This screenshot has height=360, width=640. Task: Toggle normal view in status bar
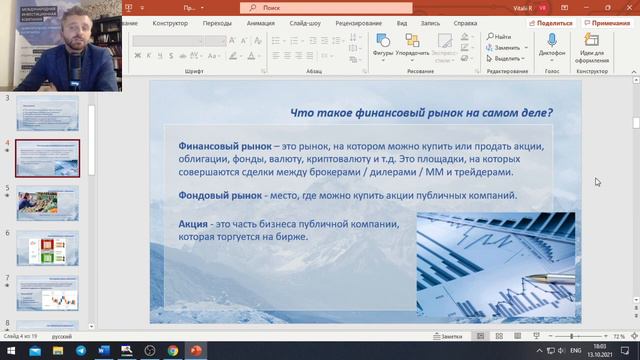coord(480,336)
